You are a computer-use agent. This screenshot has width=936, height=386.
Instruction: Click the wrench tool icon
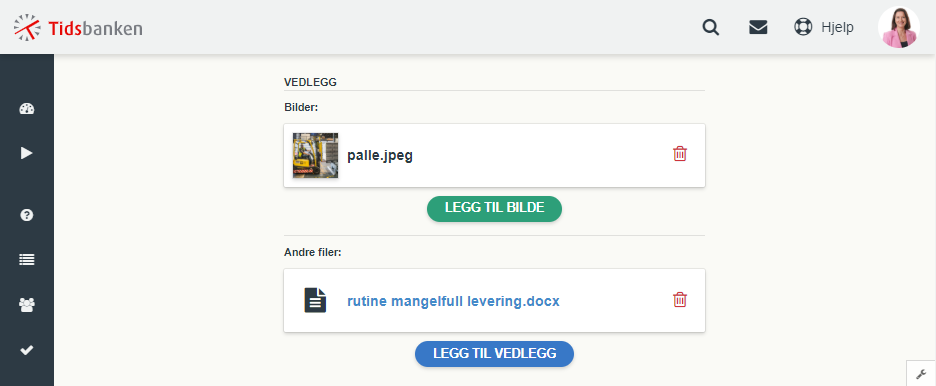pos(921,373)
